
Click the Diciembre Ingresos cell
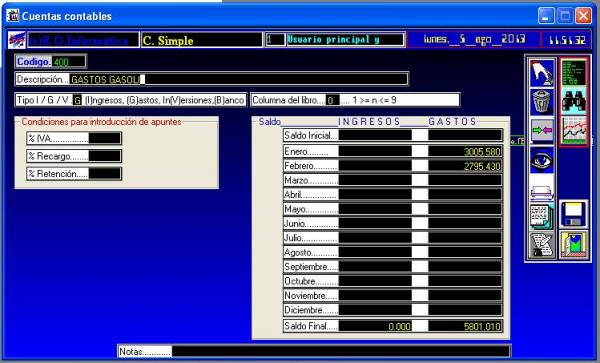(x=375, y=310)
